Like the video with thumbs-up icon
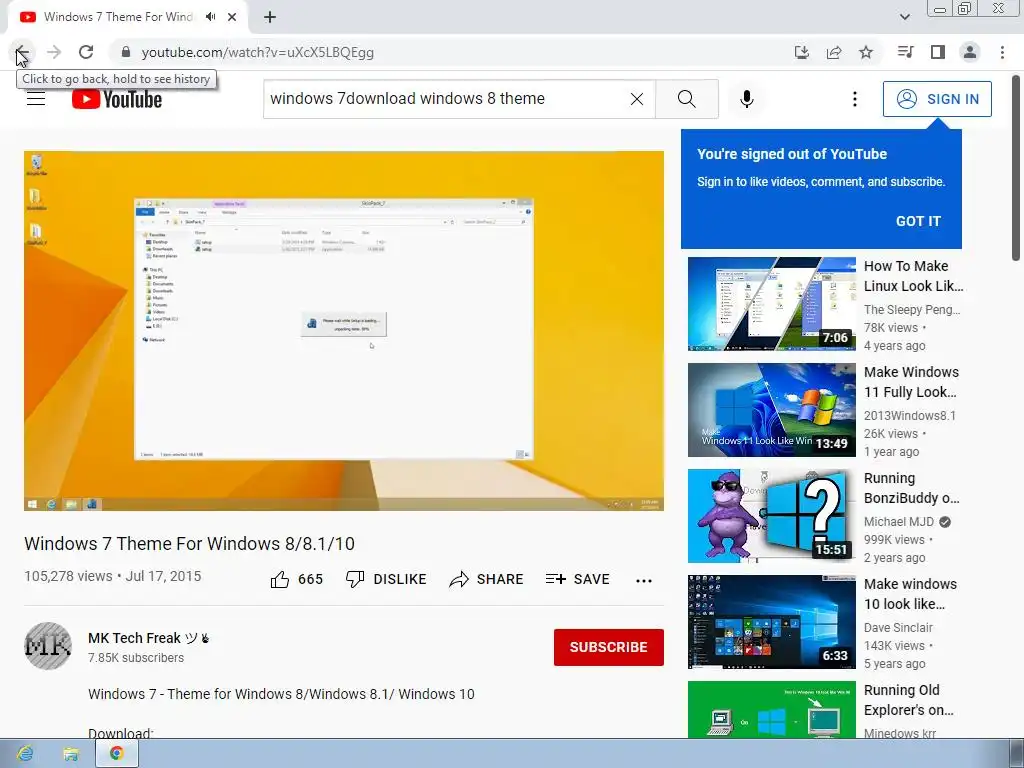This screenshot has width=1024, height=768. click(x=280, y=579)
